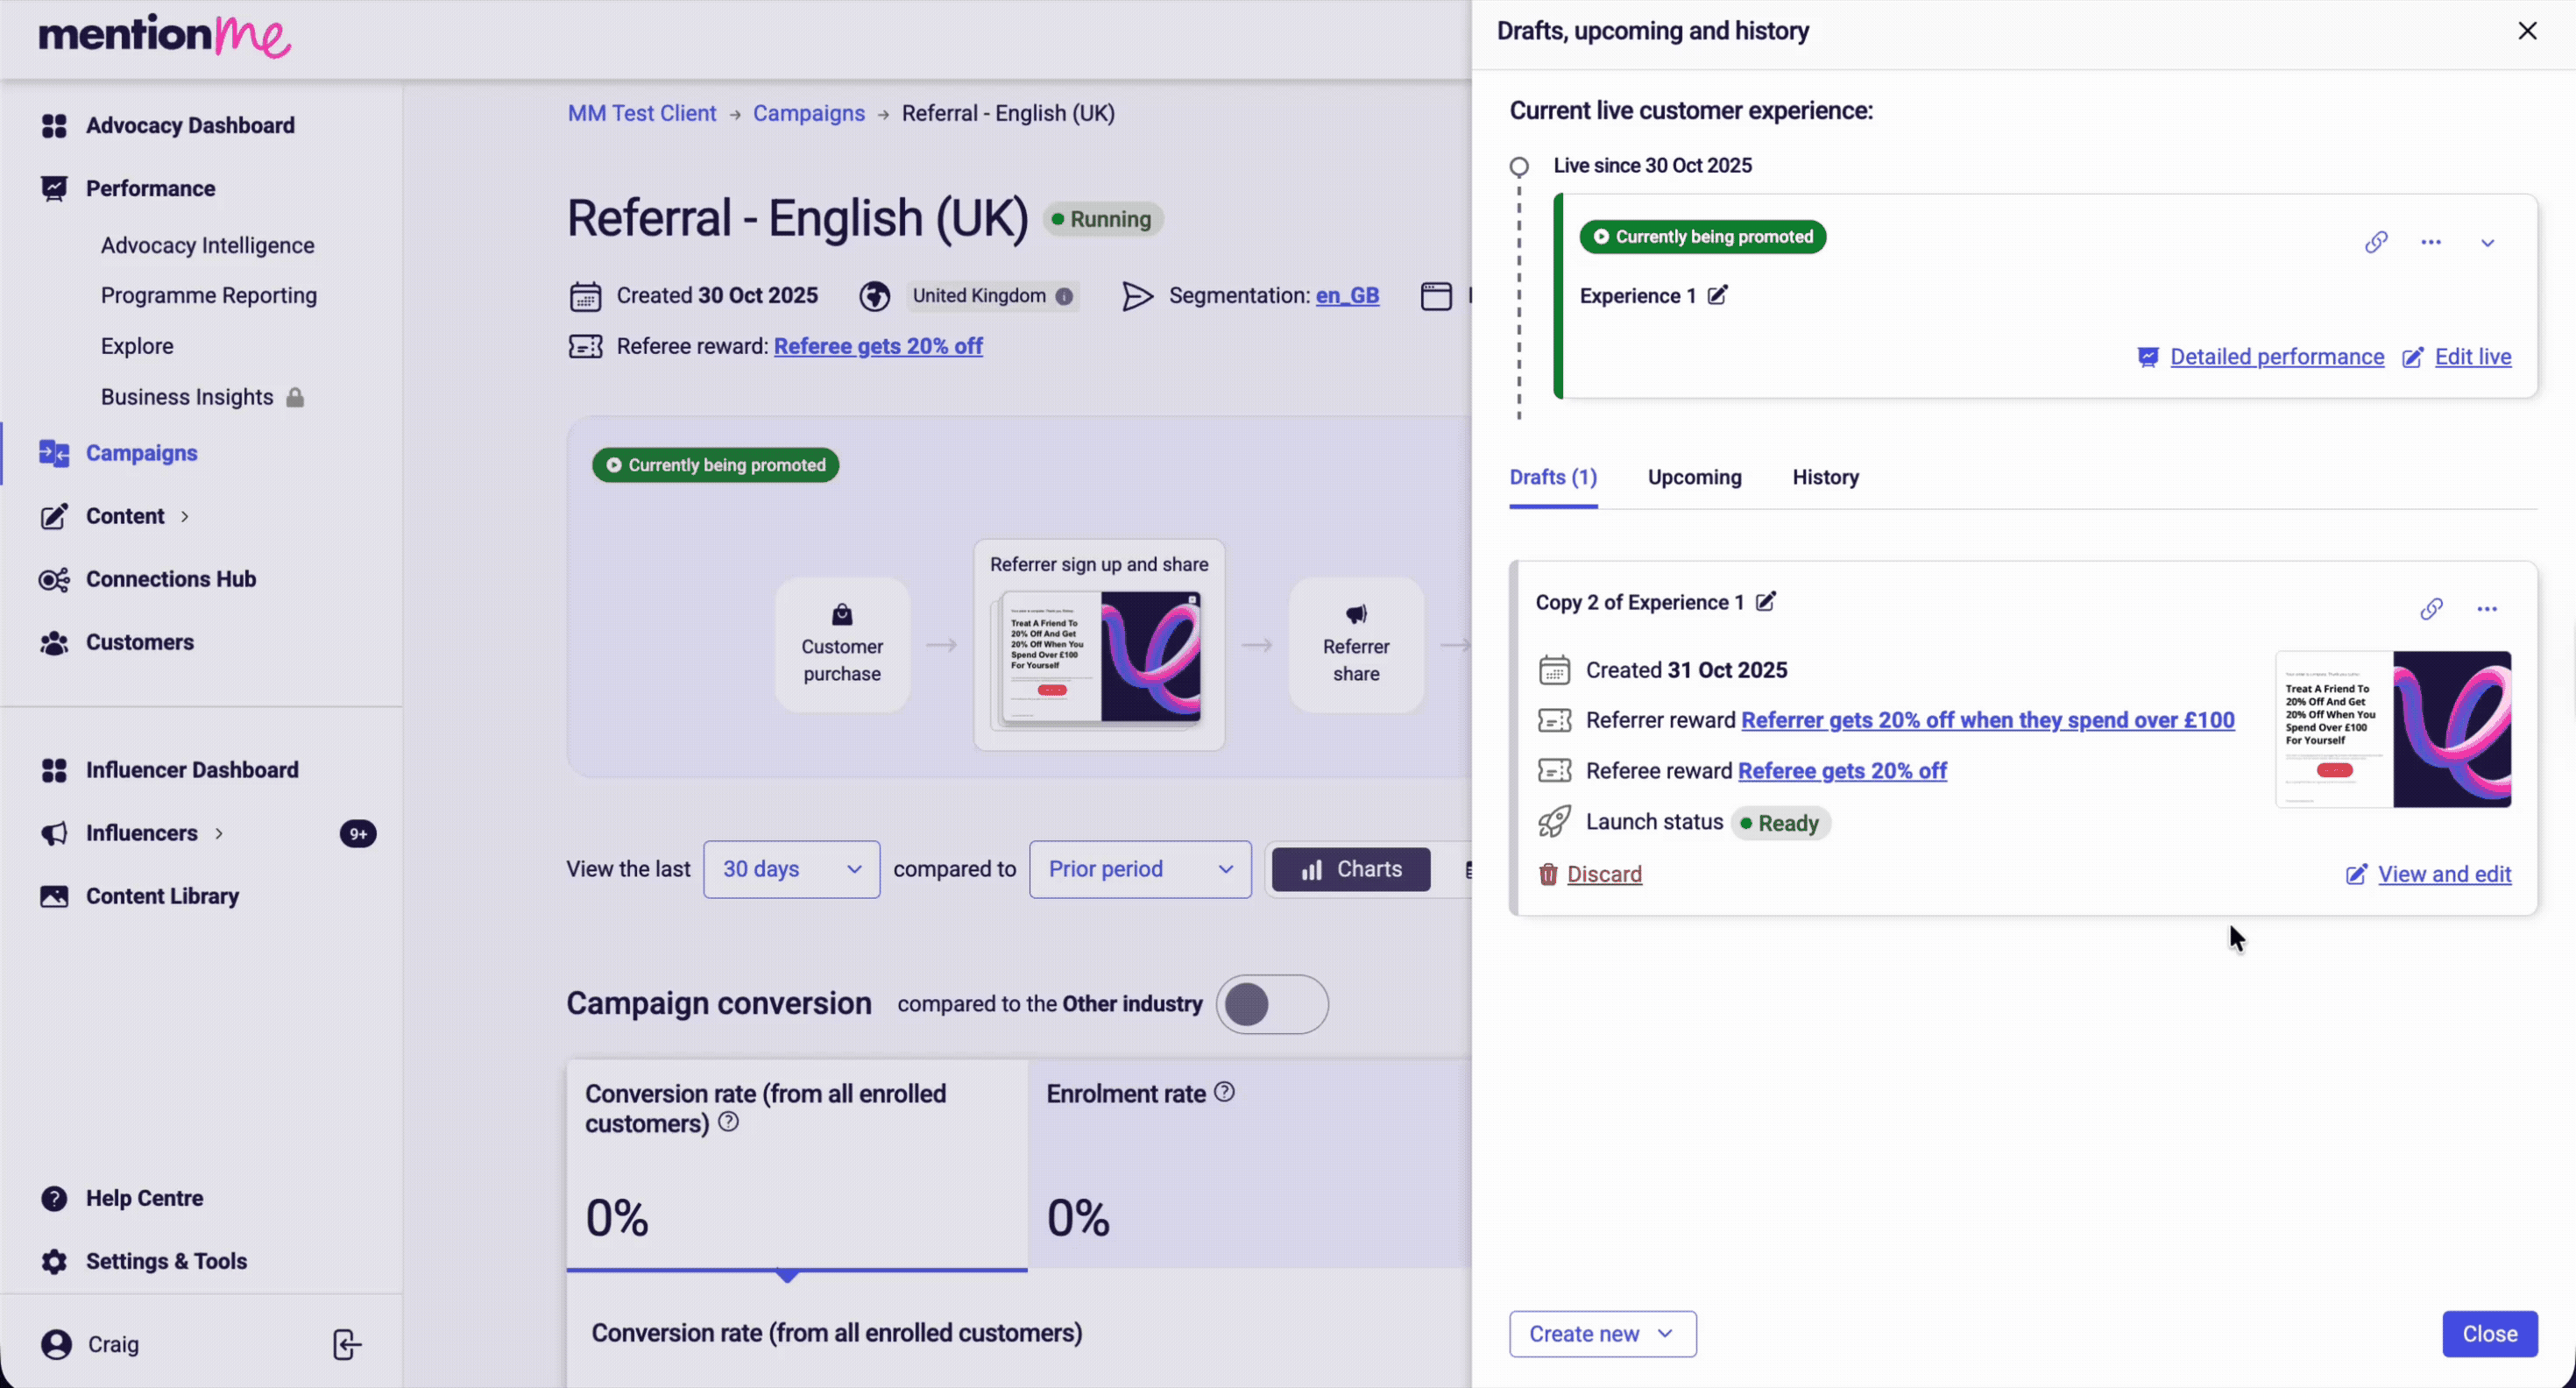The image size is (2576, 1388).
Task: Open 30 days period dropdown
Action: click(791, 869)
